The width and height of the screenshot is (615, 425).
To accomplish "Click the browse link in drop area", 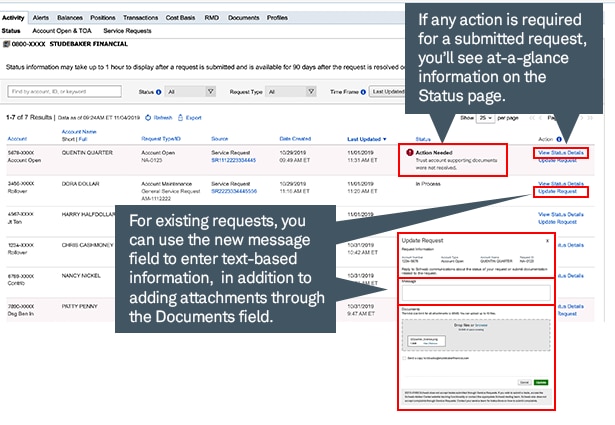I will pos(481,325).
